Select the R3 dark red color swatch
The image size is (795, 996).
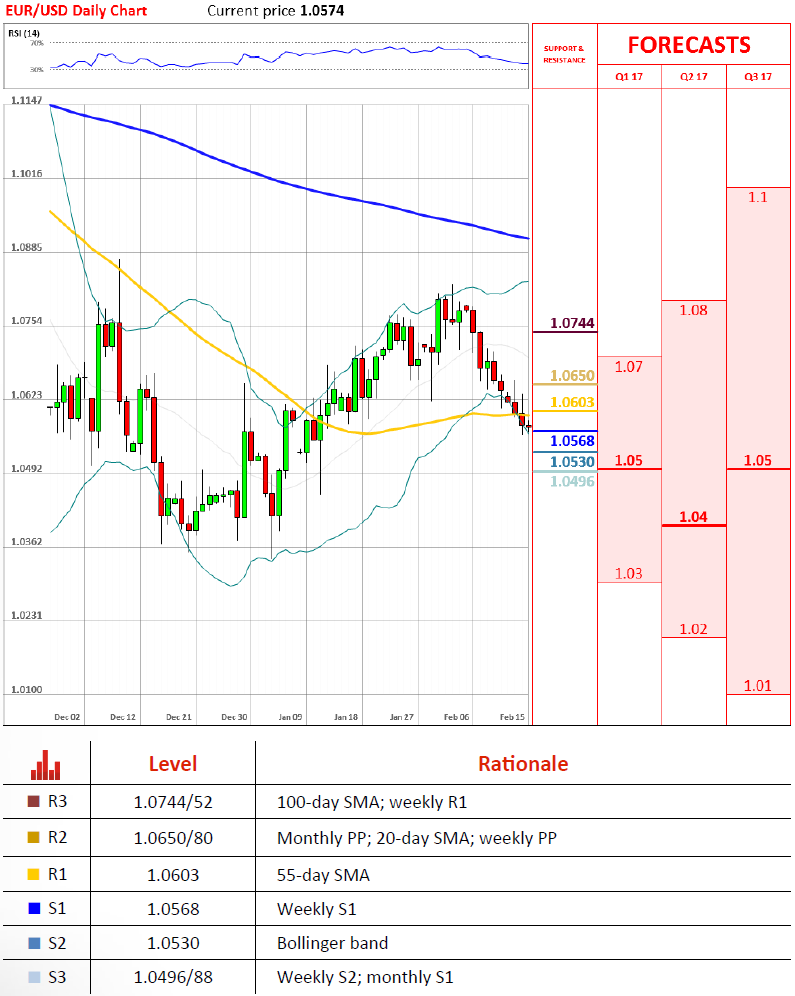point(34,802)
